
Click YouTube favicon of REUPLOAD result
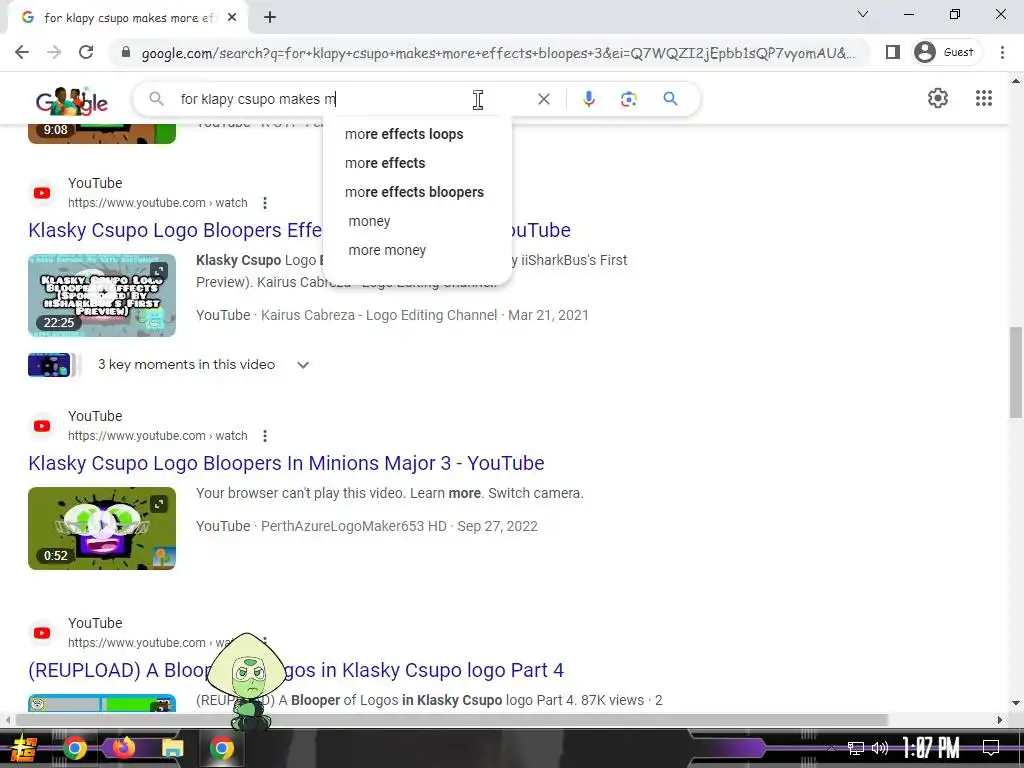tap(42, 633)
